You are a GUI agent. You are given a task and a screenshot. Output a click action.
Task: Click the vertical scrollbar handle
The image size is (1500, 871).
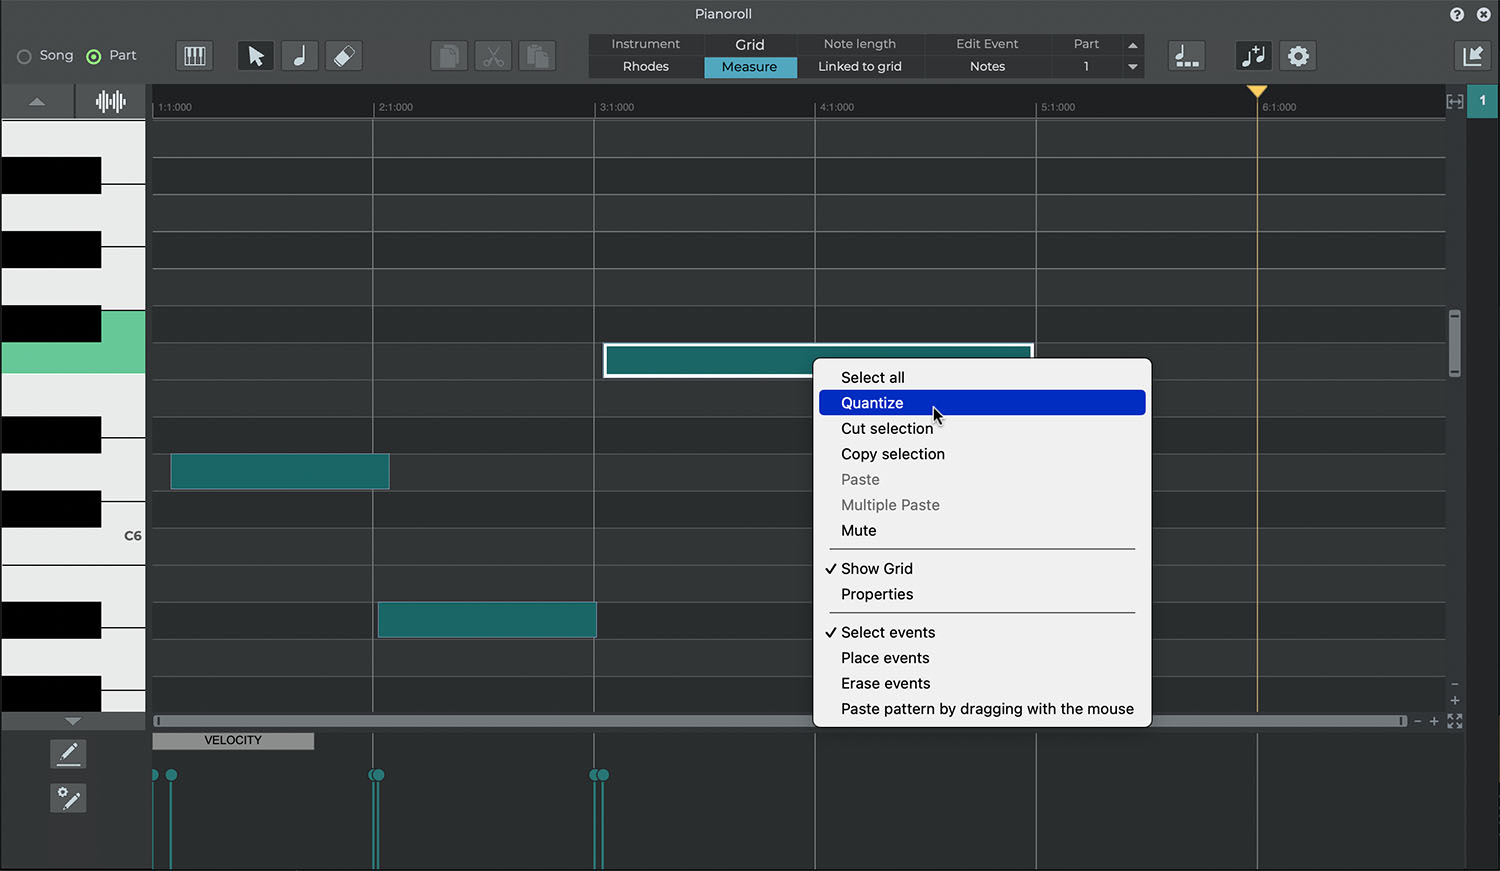pos(1454,343)
